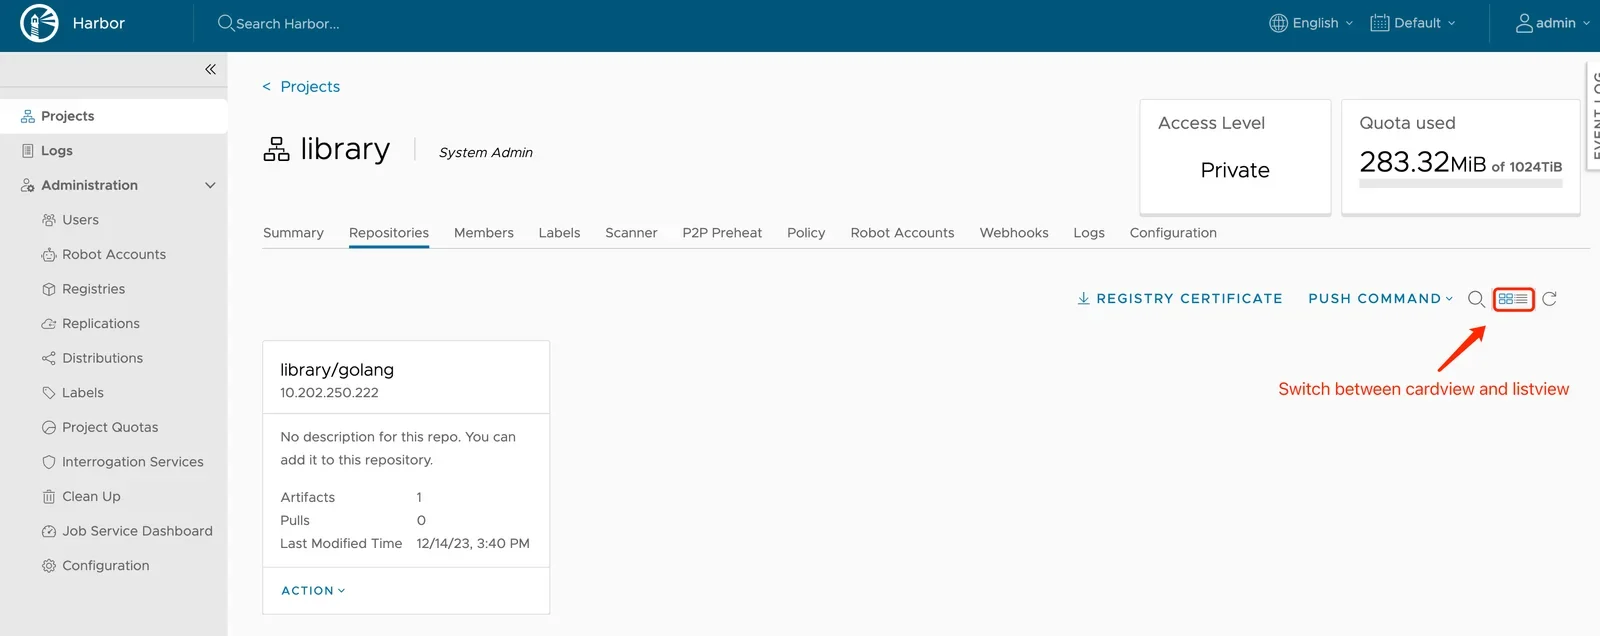This screenshot has width=1600, height=636.
Task: Click the sidebar Configuration gear icon
Action: point(49,566)
